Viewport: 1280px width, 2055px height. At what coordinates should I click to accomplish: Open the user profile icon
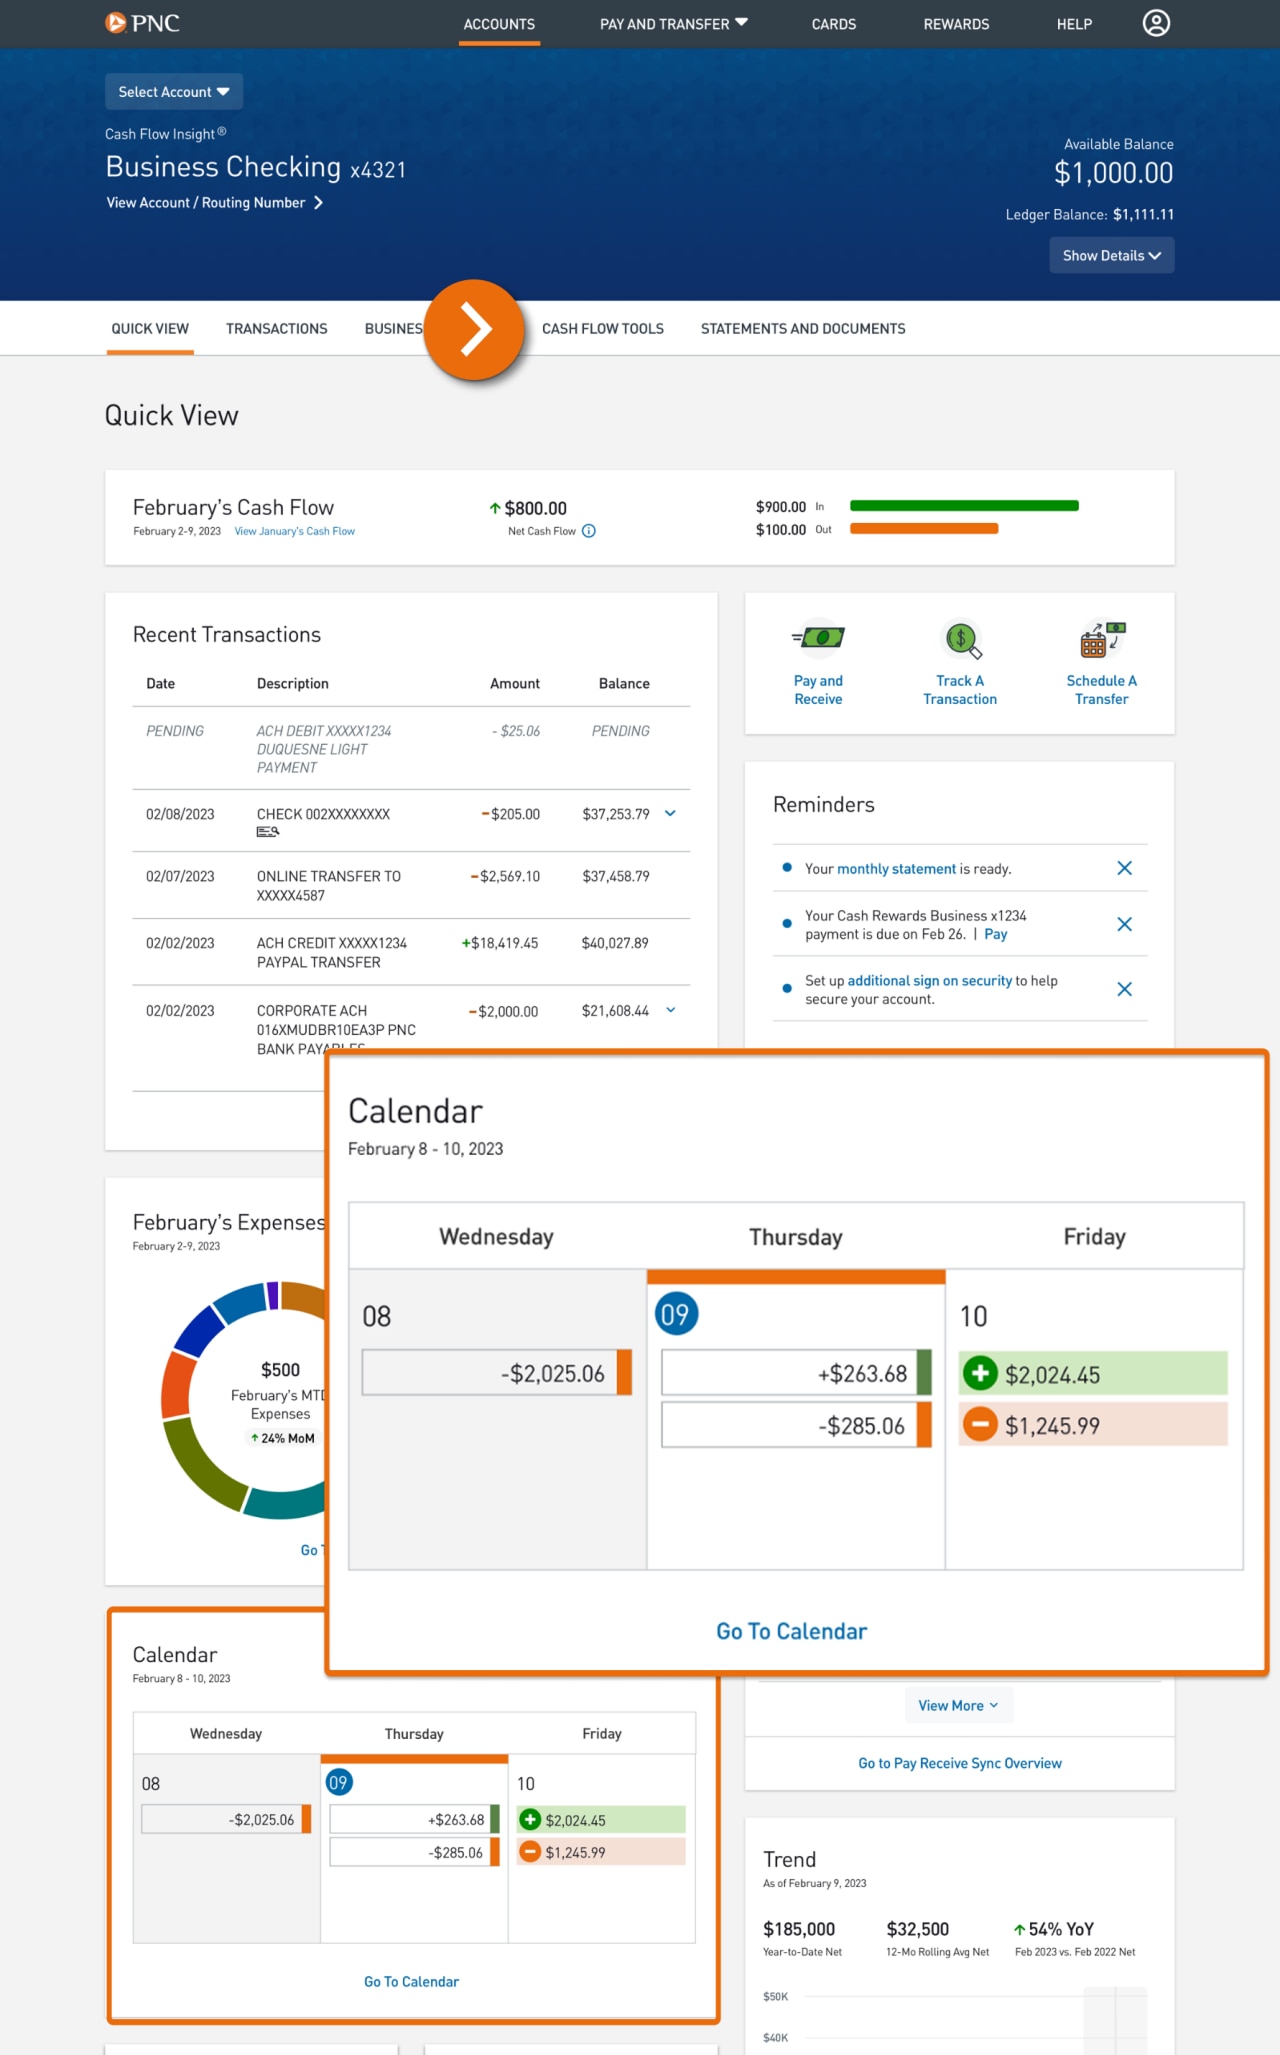[1156, 23]
